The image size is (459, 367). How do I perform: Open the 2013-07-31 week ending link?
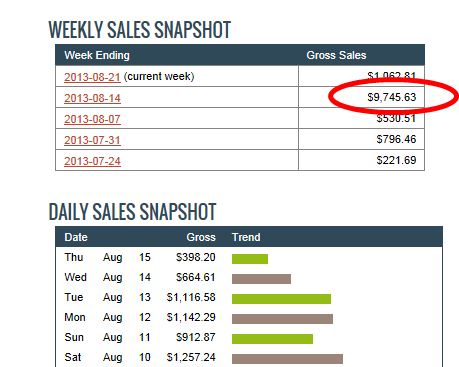tap(92, 140)
